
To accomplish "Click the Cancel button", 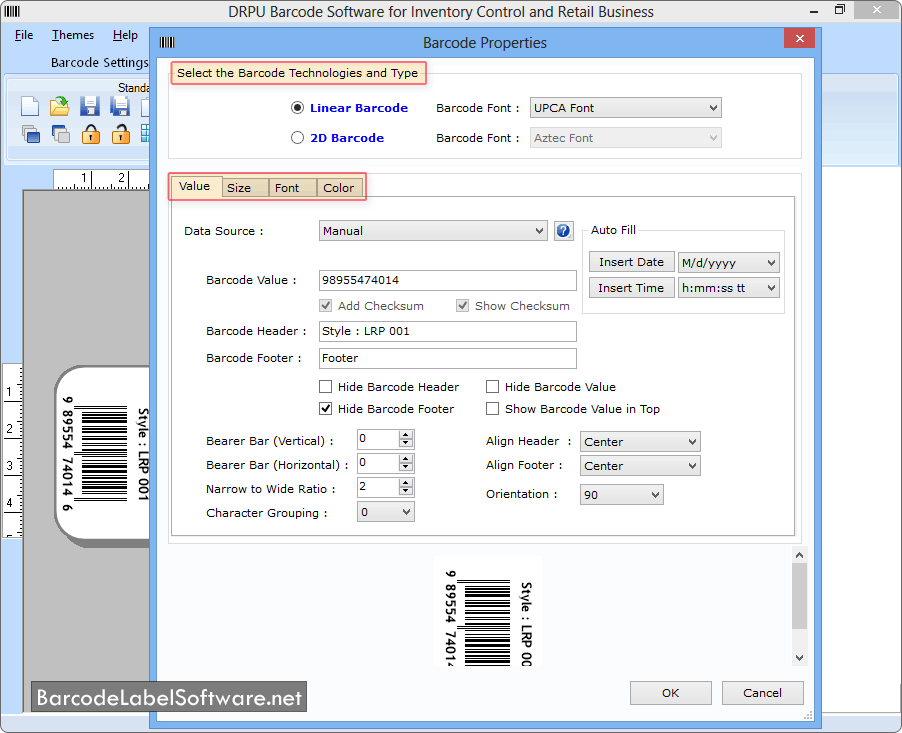I will pos(762,693).
